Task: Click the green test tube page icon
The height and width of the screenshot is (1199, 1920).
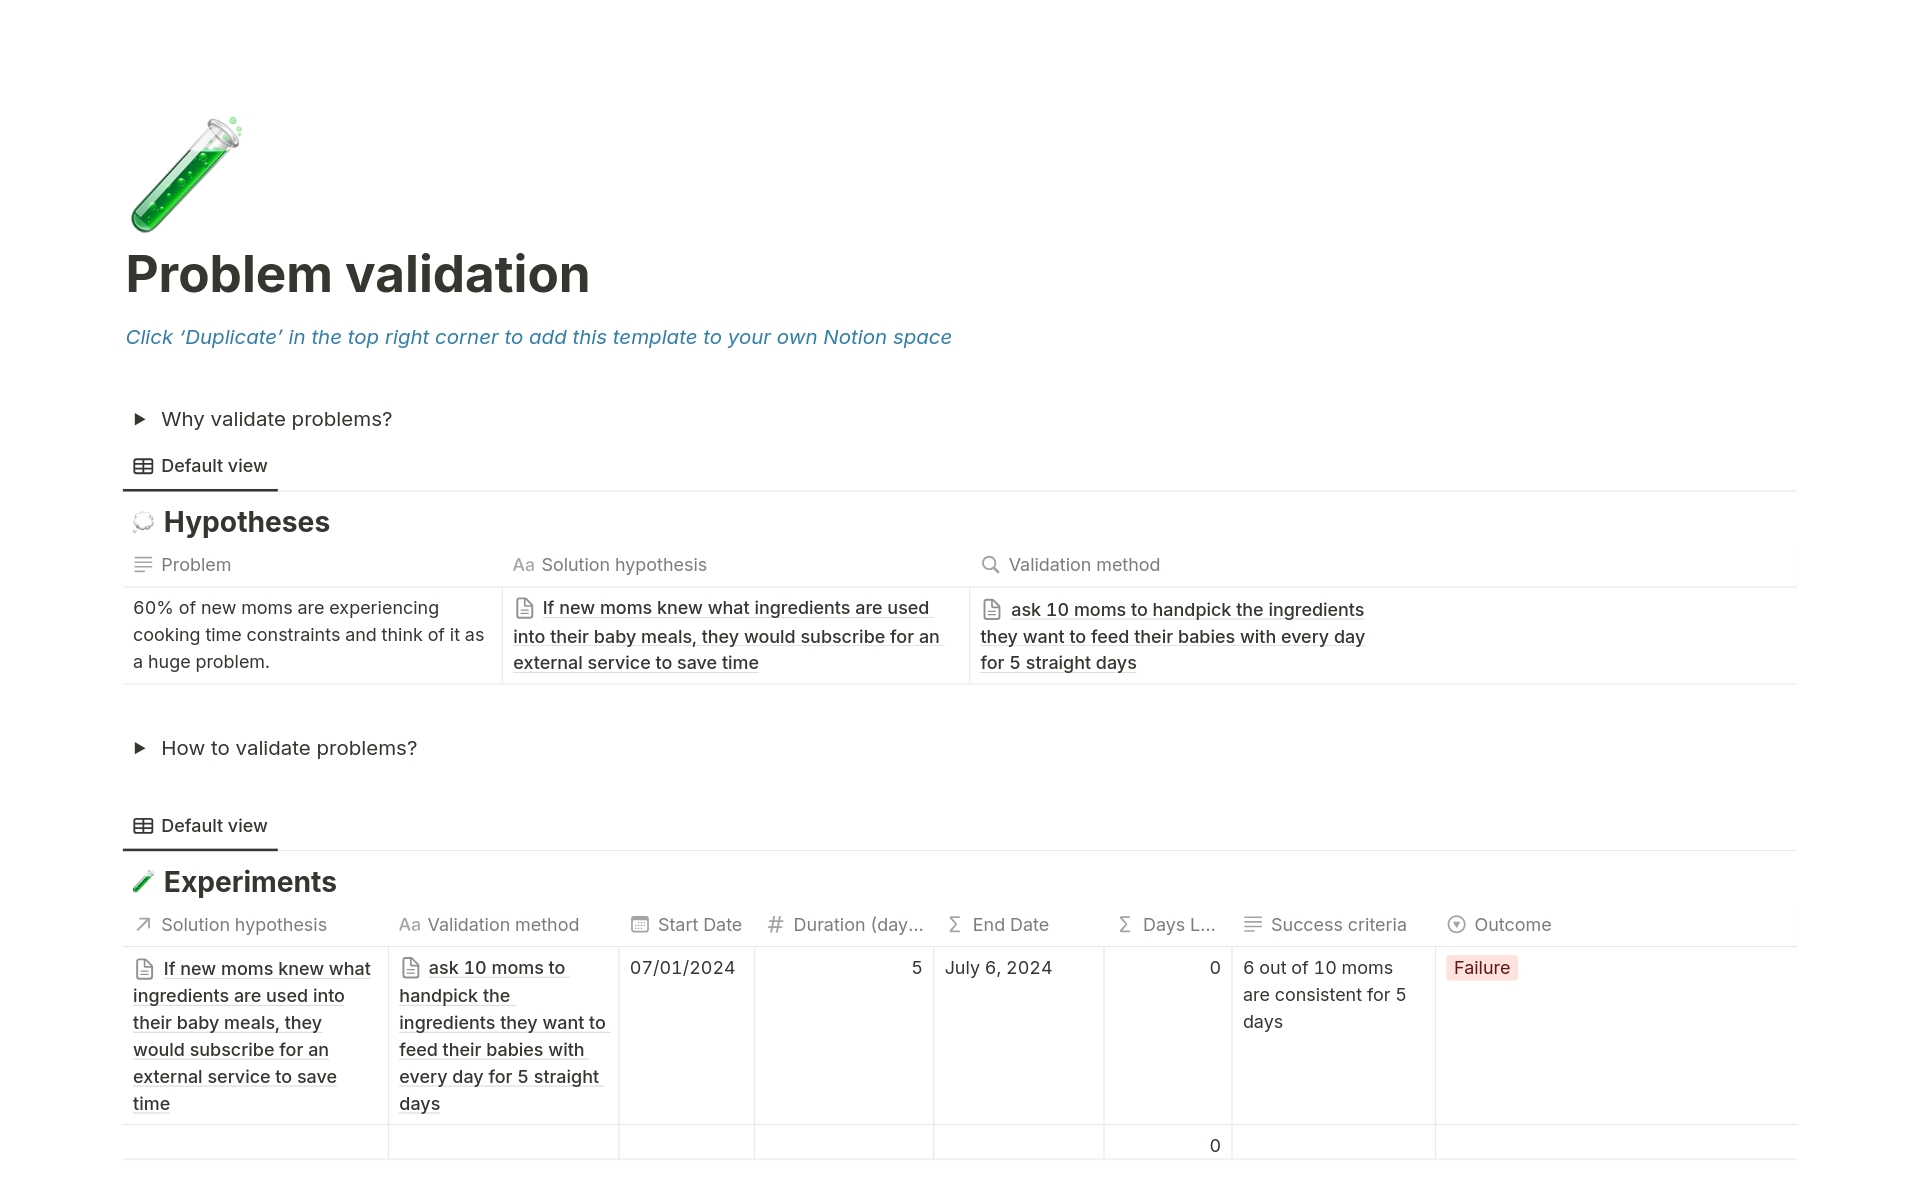Action: (x=186, y=175)
